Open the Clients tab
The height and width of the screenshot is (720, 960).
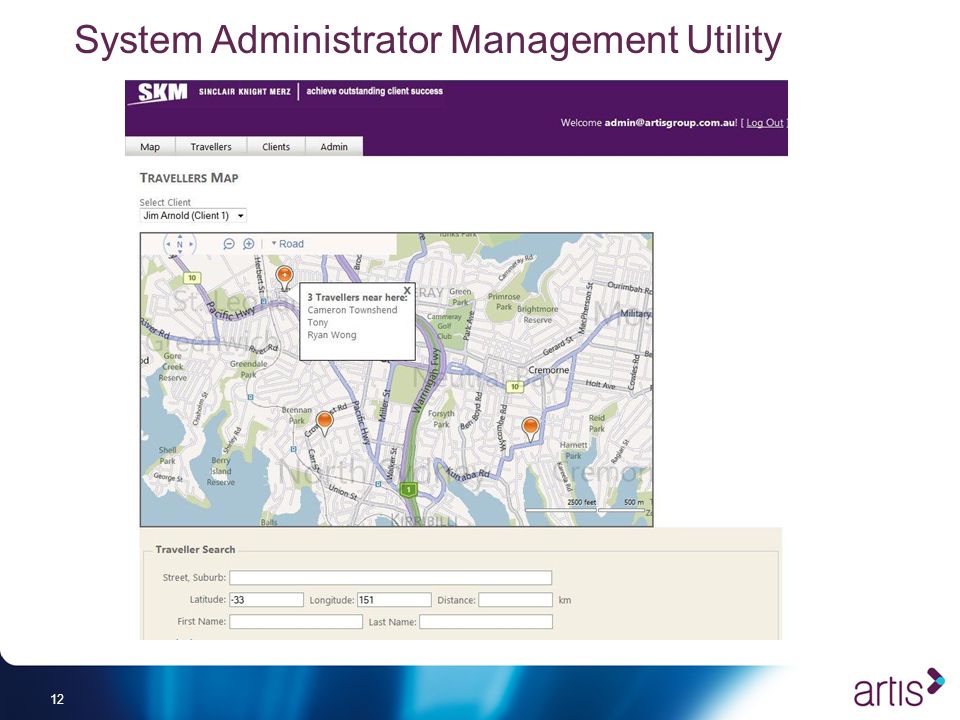click(276, 147)
